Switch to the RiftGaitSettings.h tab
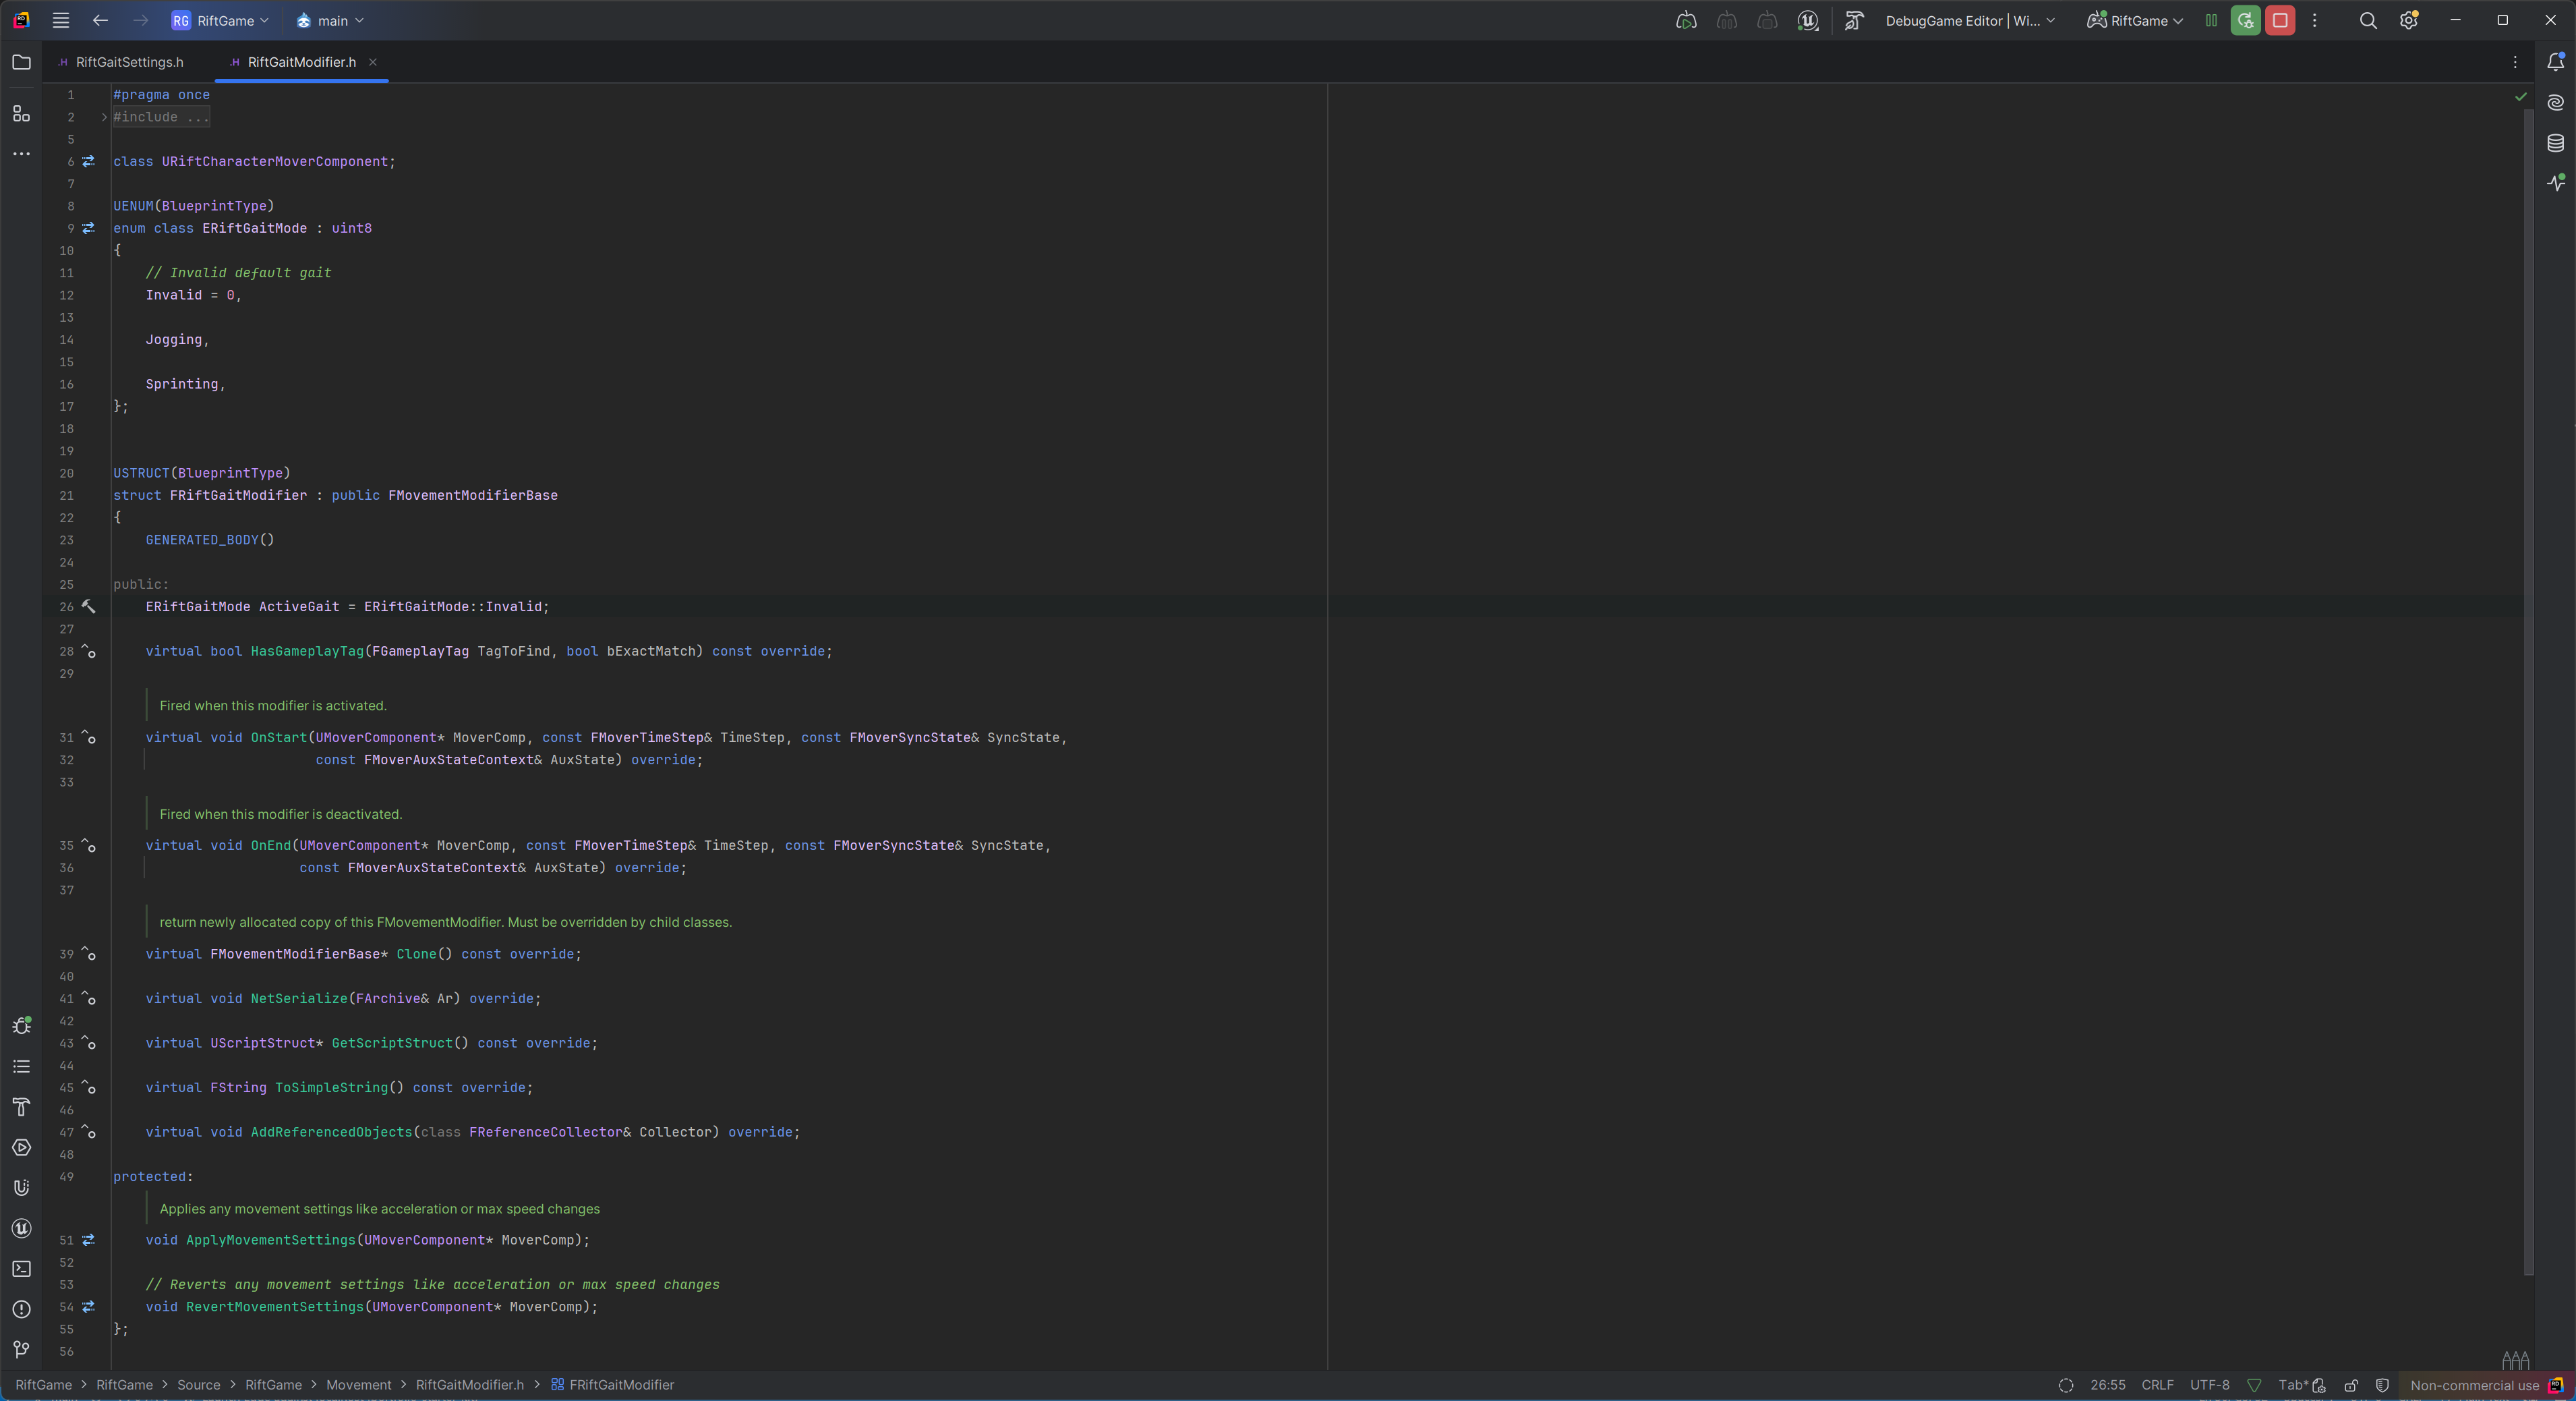2576x1401 pixels. point(121,62)
